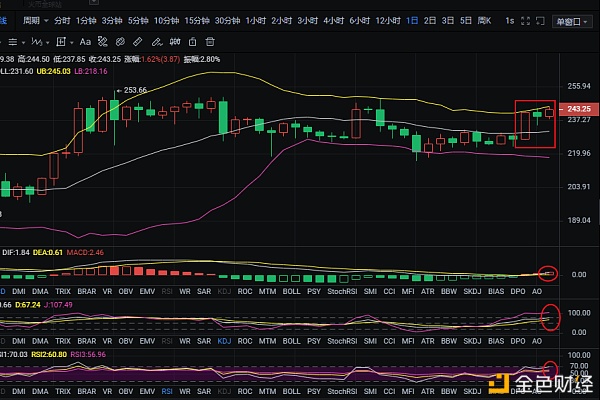The width and height of the screenshot is (600, 400).
Task: Click the add window icon
Action: pos(540,21)
